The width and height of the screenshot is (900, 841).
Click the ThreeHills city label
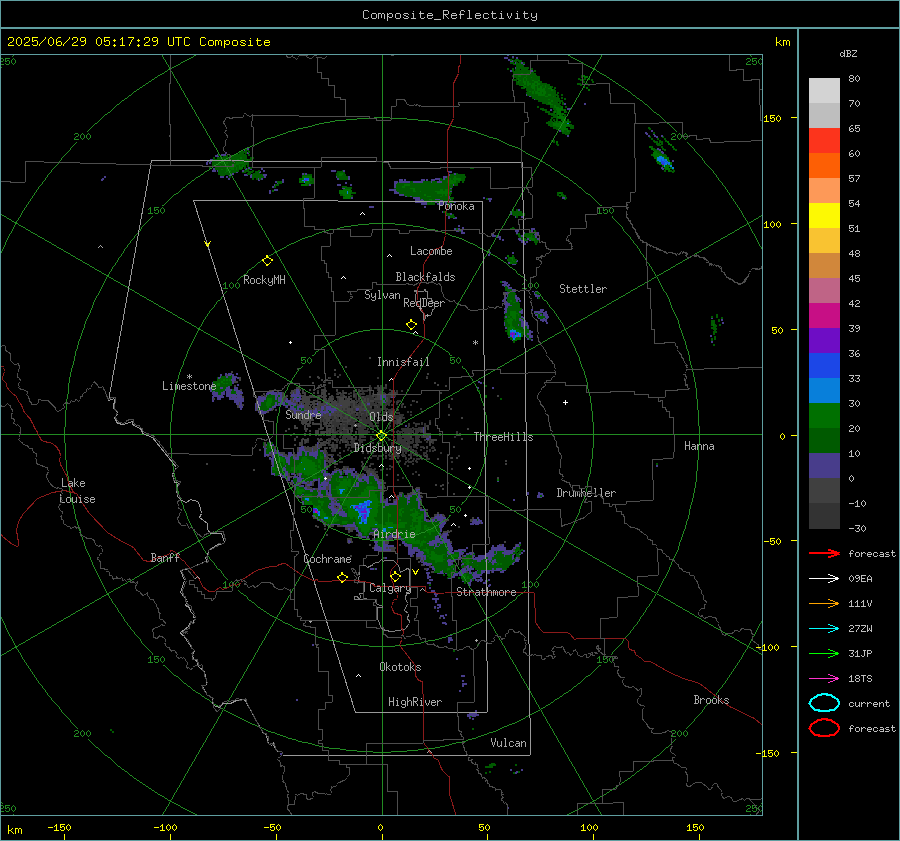pos(503,437)
